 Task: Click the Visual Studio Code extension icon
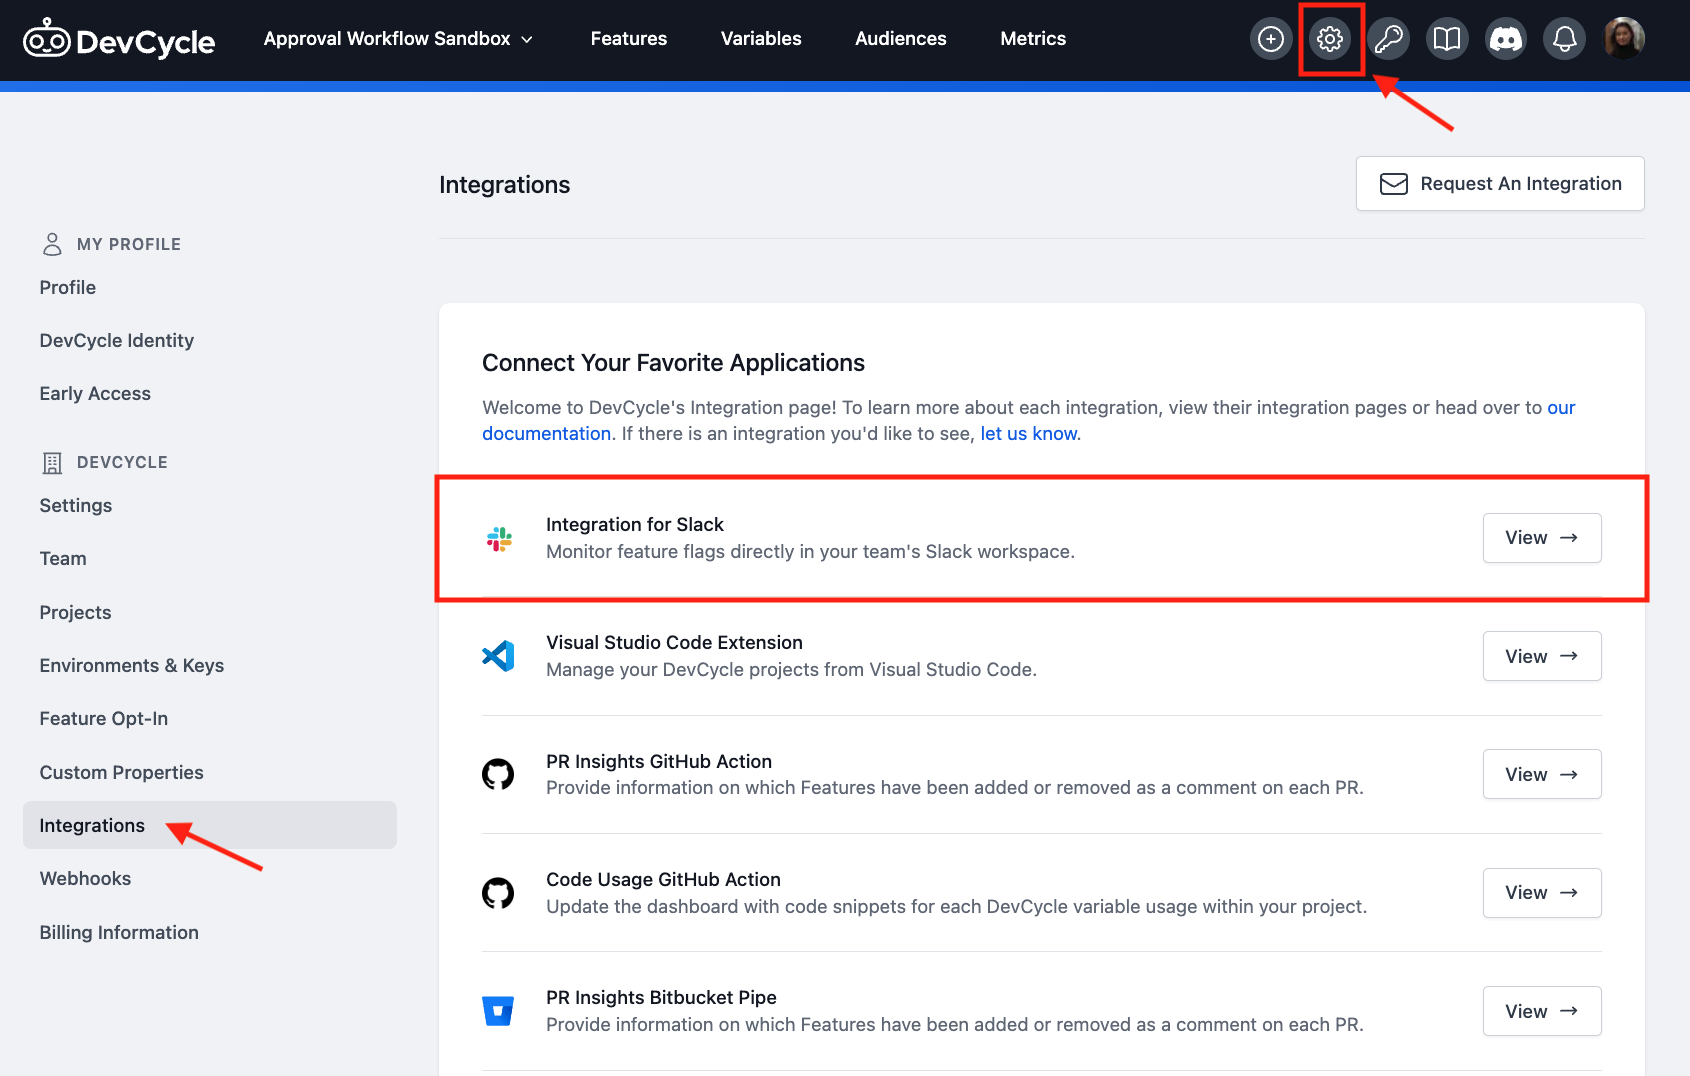point(499,655)
